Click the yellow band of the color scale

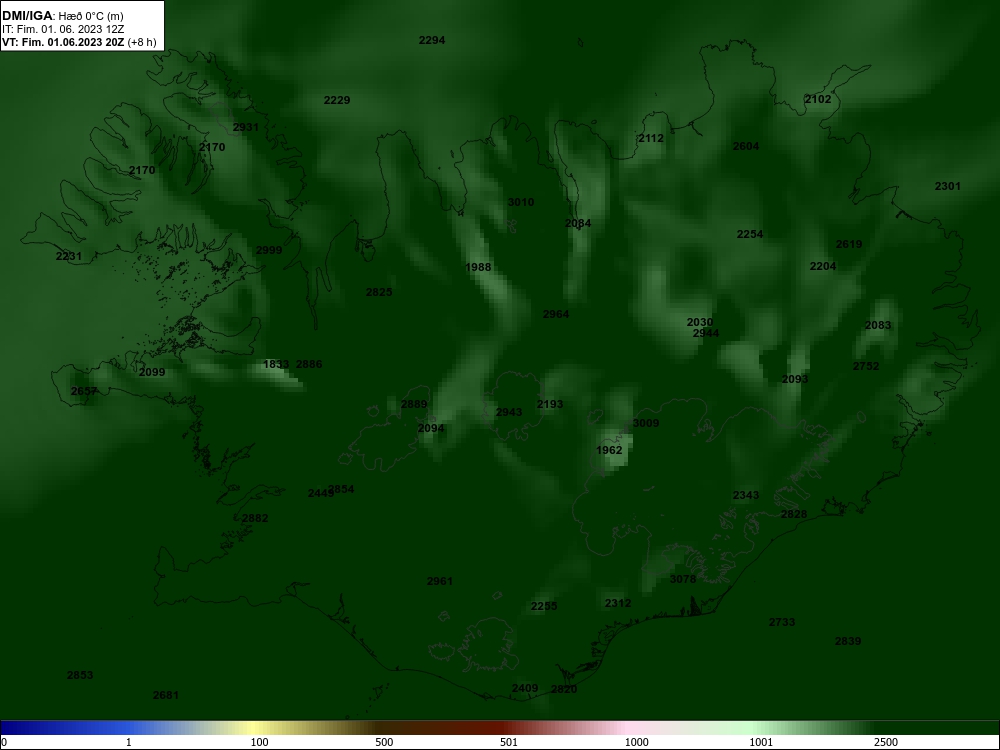(252, 728)
